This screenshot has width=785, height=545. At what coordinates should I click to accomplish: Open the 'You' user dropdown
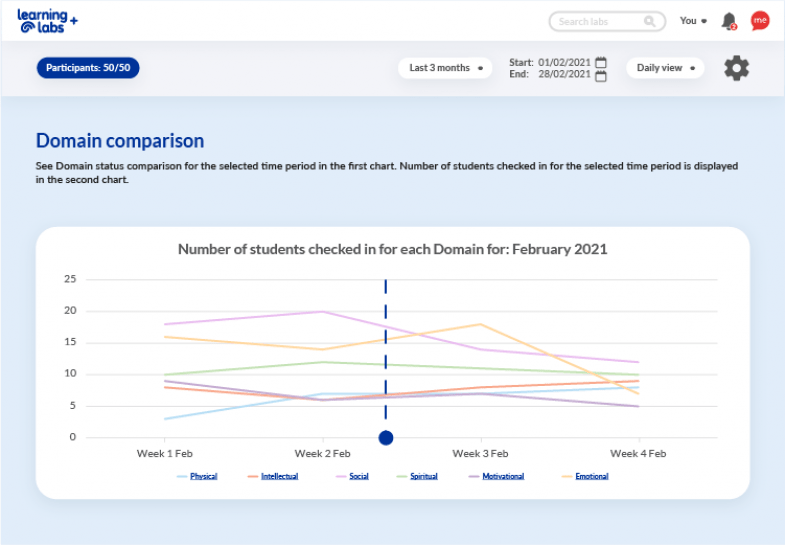(693, 21)
